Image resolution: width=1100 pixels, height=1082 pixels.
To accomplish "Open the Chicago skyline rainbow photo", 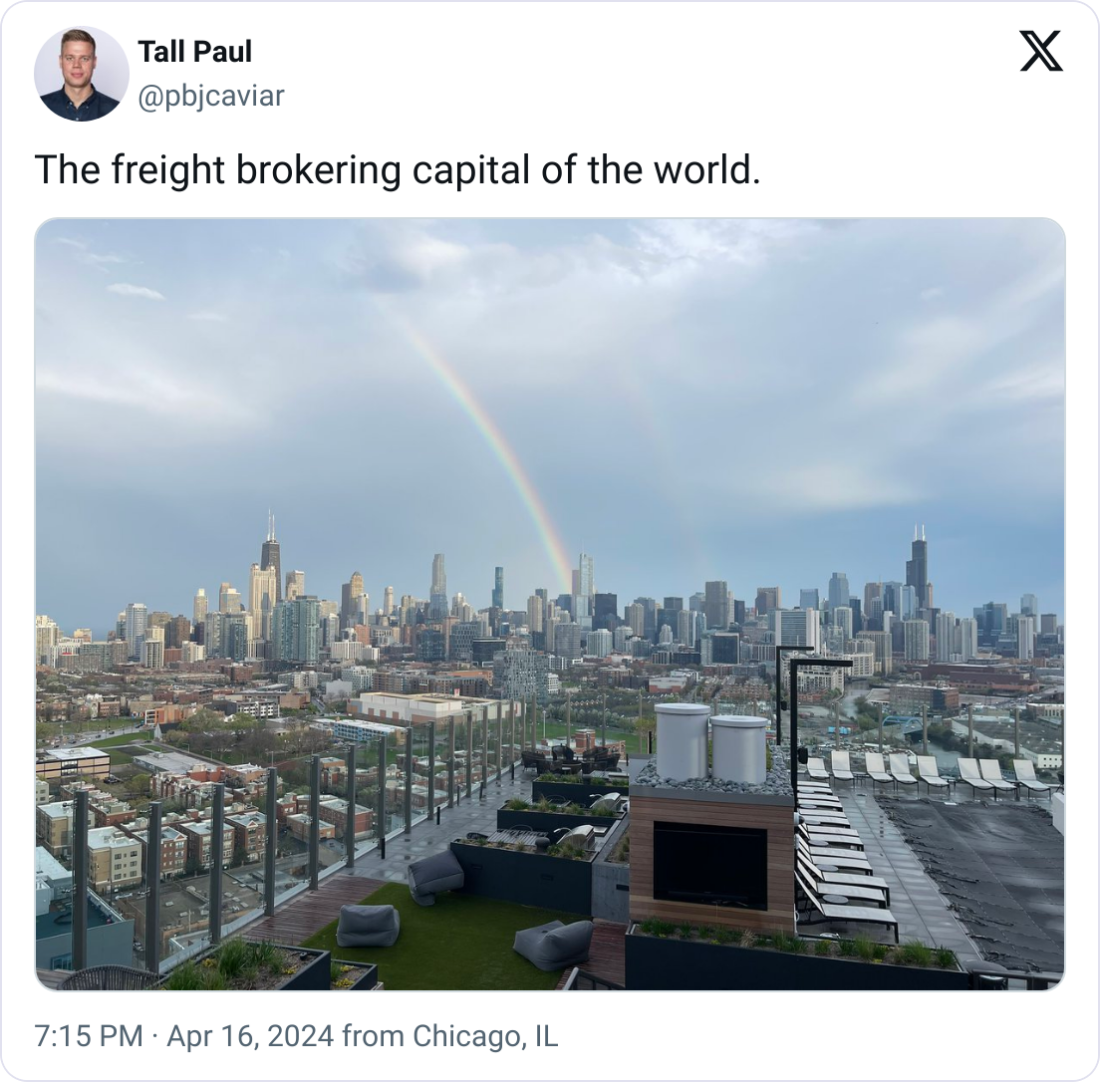I will (x=550, y=603).
